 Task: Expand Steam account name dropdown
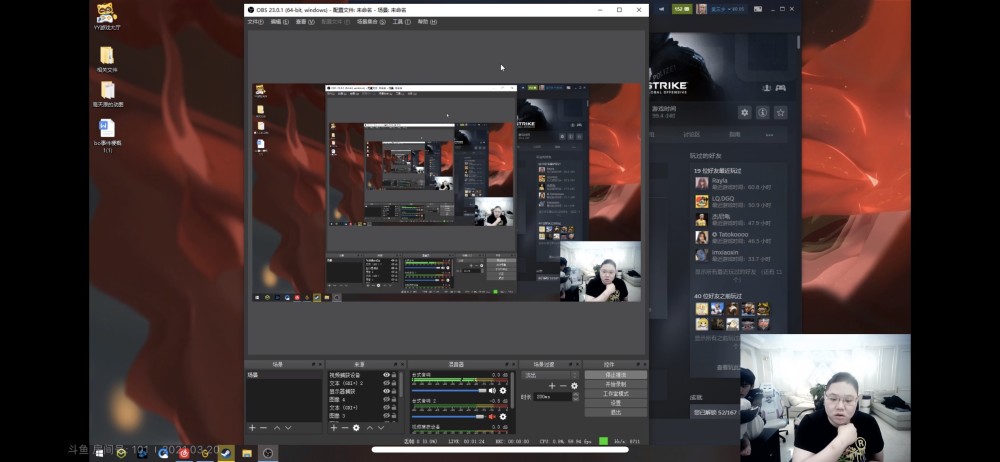click(727, 9)
